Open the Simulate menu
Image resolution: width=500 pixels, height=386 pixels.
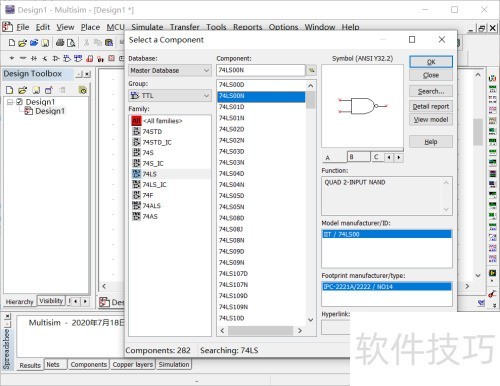coord(147,27)
